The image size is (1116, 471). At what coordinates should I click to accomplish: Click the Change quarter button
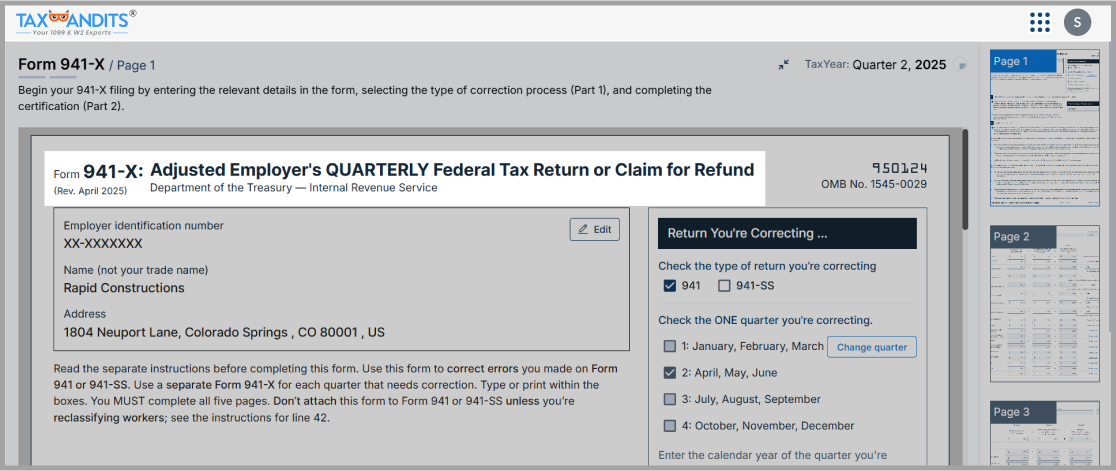[871, 347]
